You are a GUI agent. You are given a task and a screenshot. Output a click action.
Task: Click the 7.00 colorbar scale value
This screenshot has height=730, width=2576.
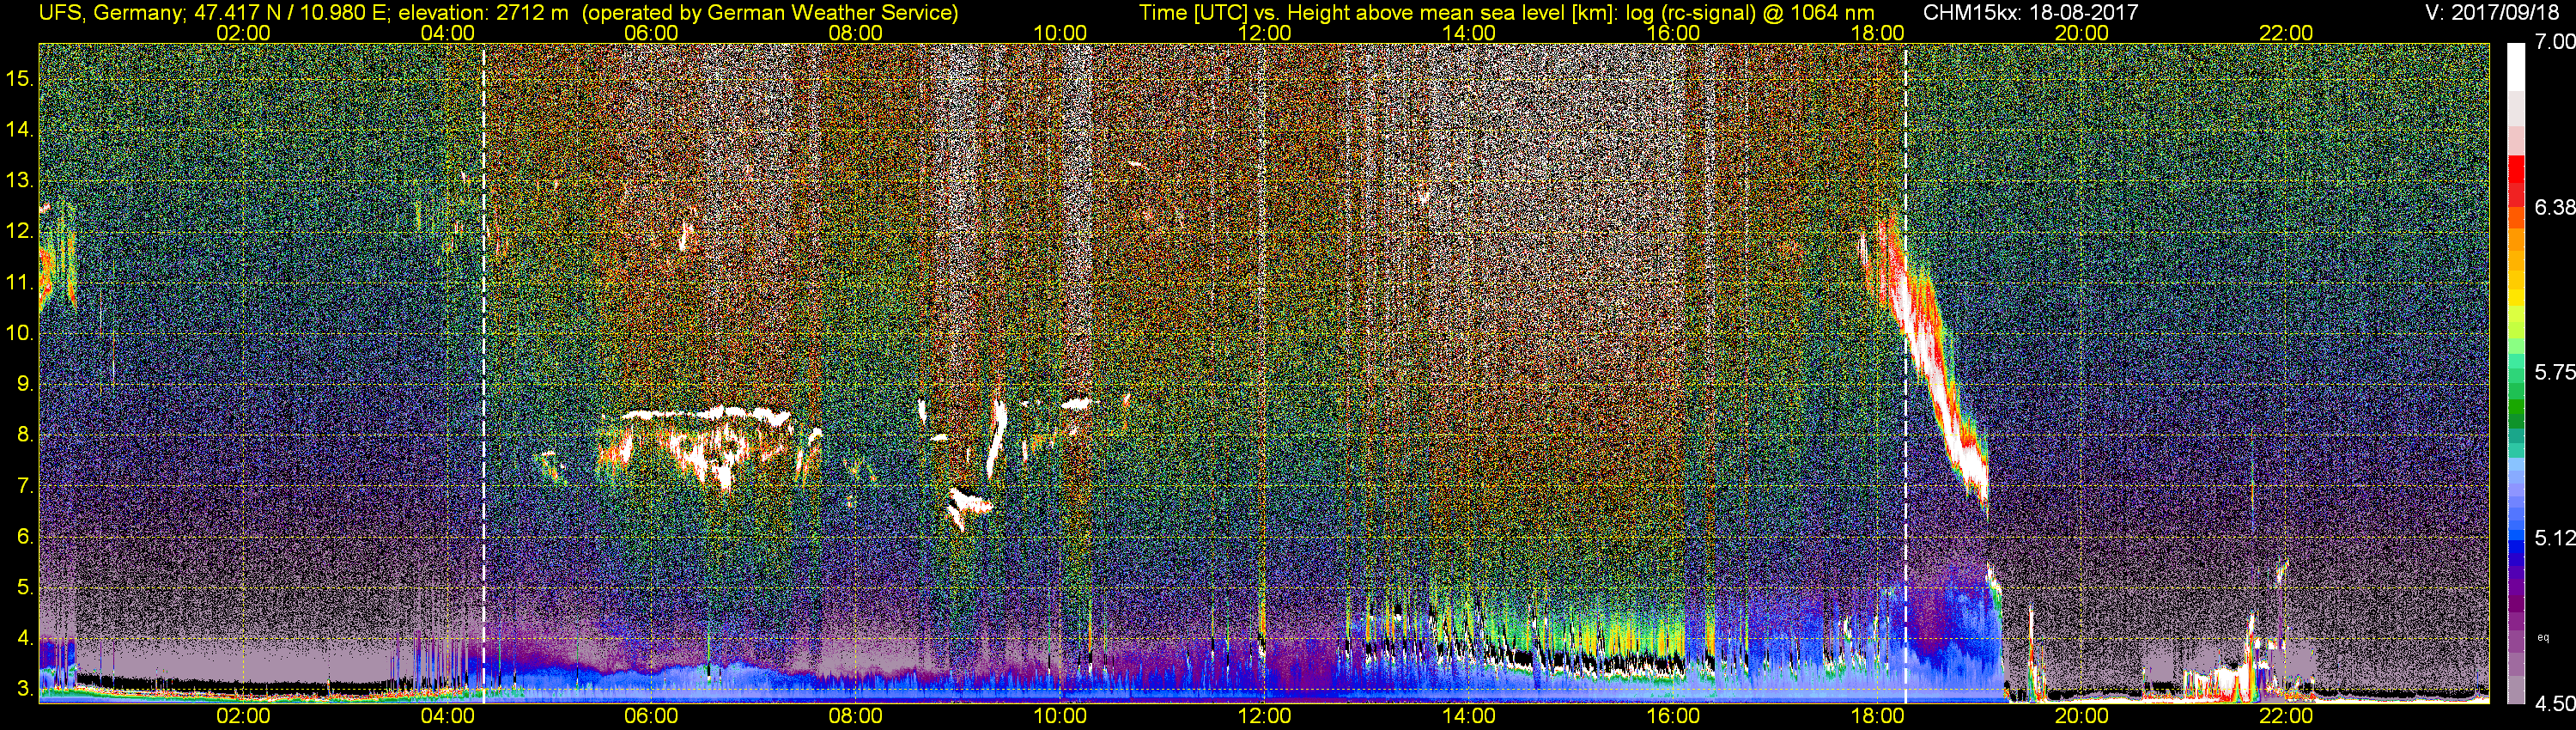[2555, 42]
